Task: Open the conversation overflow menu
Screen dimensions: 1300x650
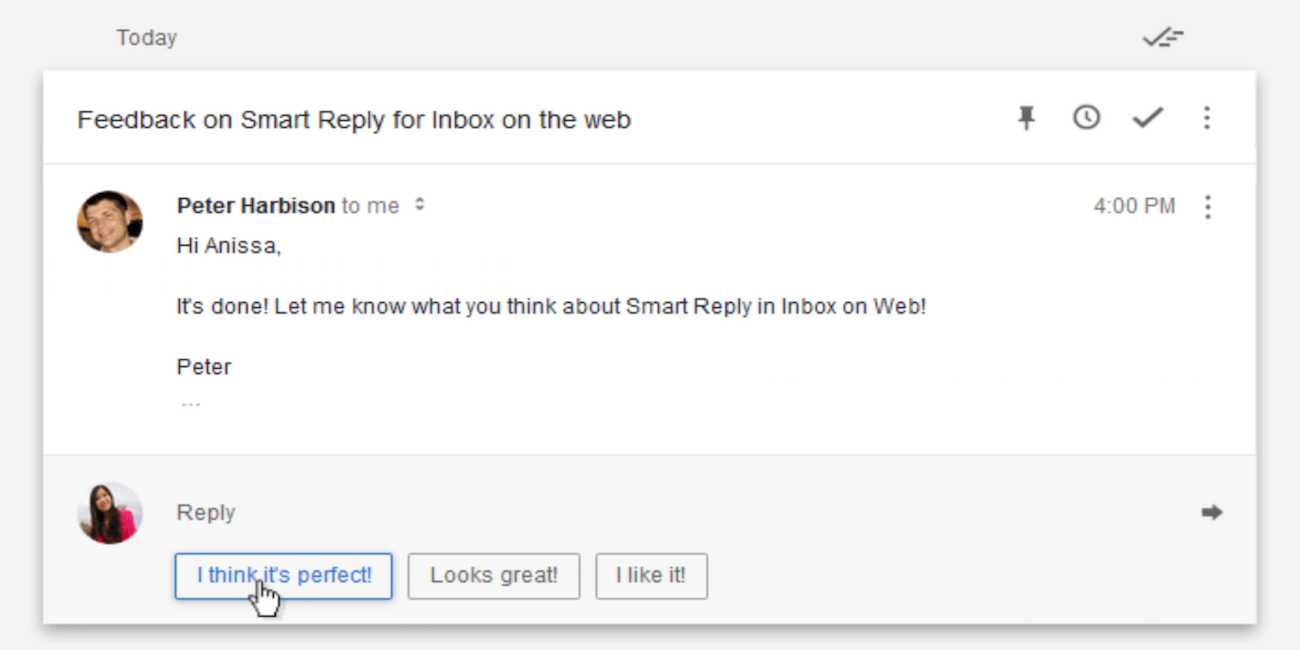Action: coord(1207,118)
